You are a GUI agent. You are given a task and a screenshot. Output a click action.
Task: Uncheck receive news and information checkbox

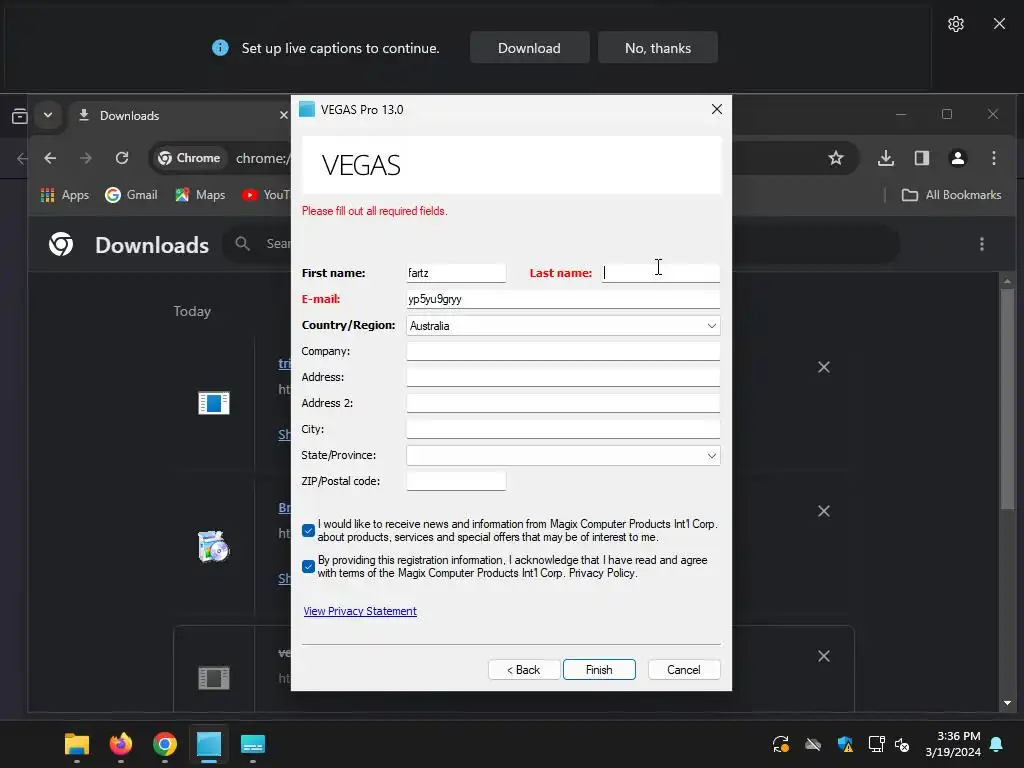(x=308, y=530)
